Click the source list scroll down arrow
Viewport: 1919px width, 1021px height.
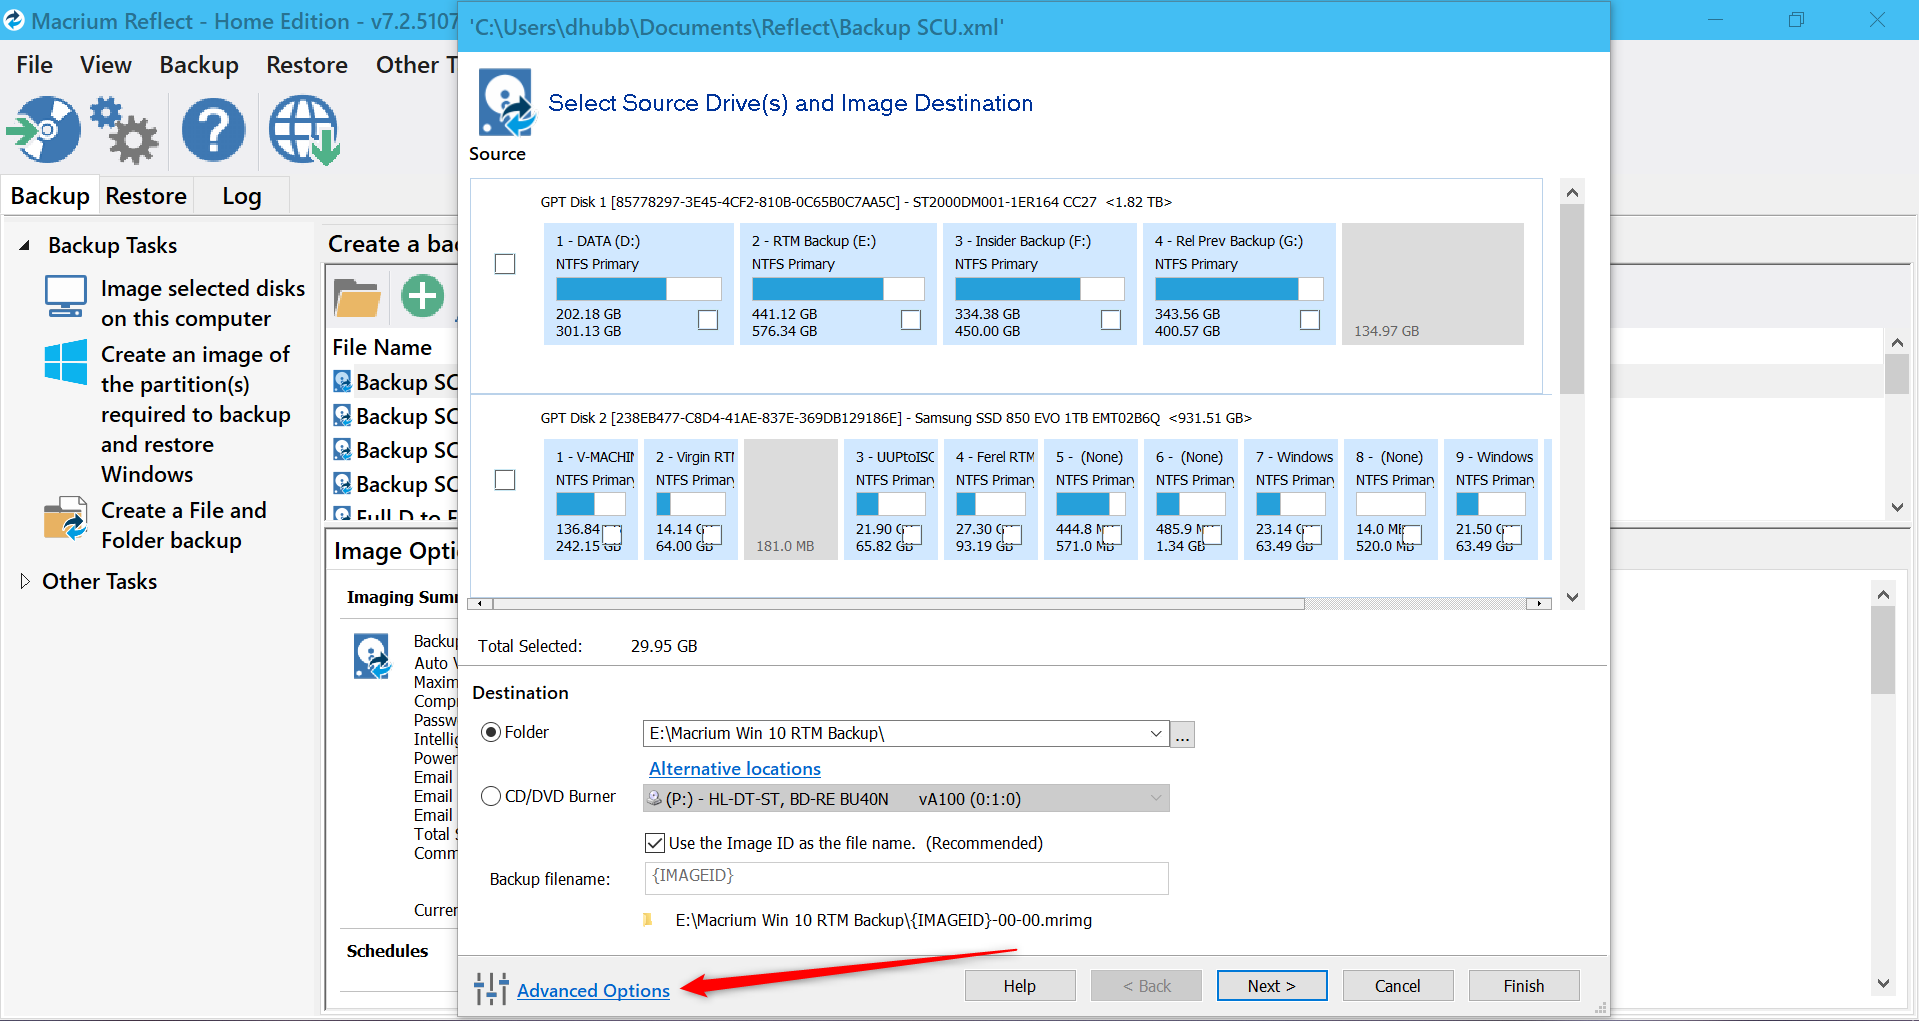1572,598
